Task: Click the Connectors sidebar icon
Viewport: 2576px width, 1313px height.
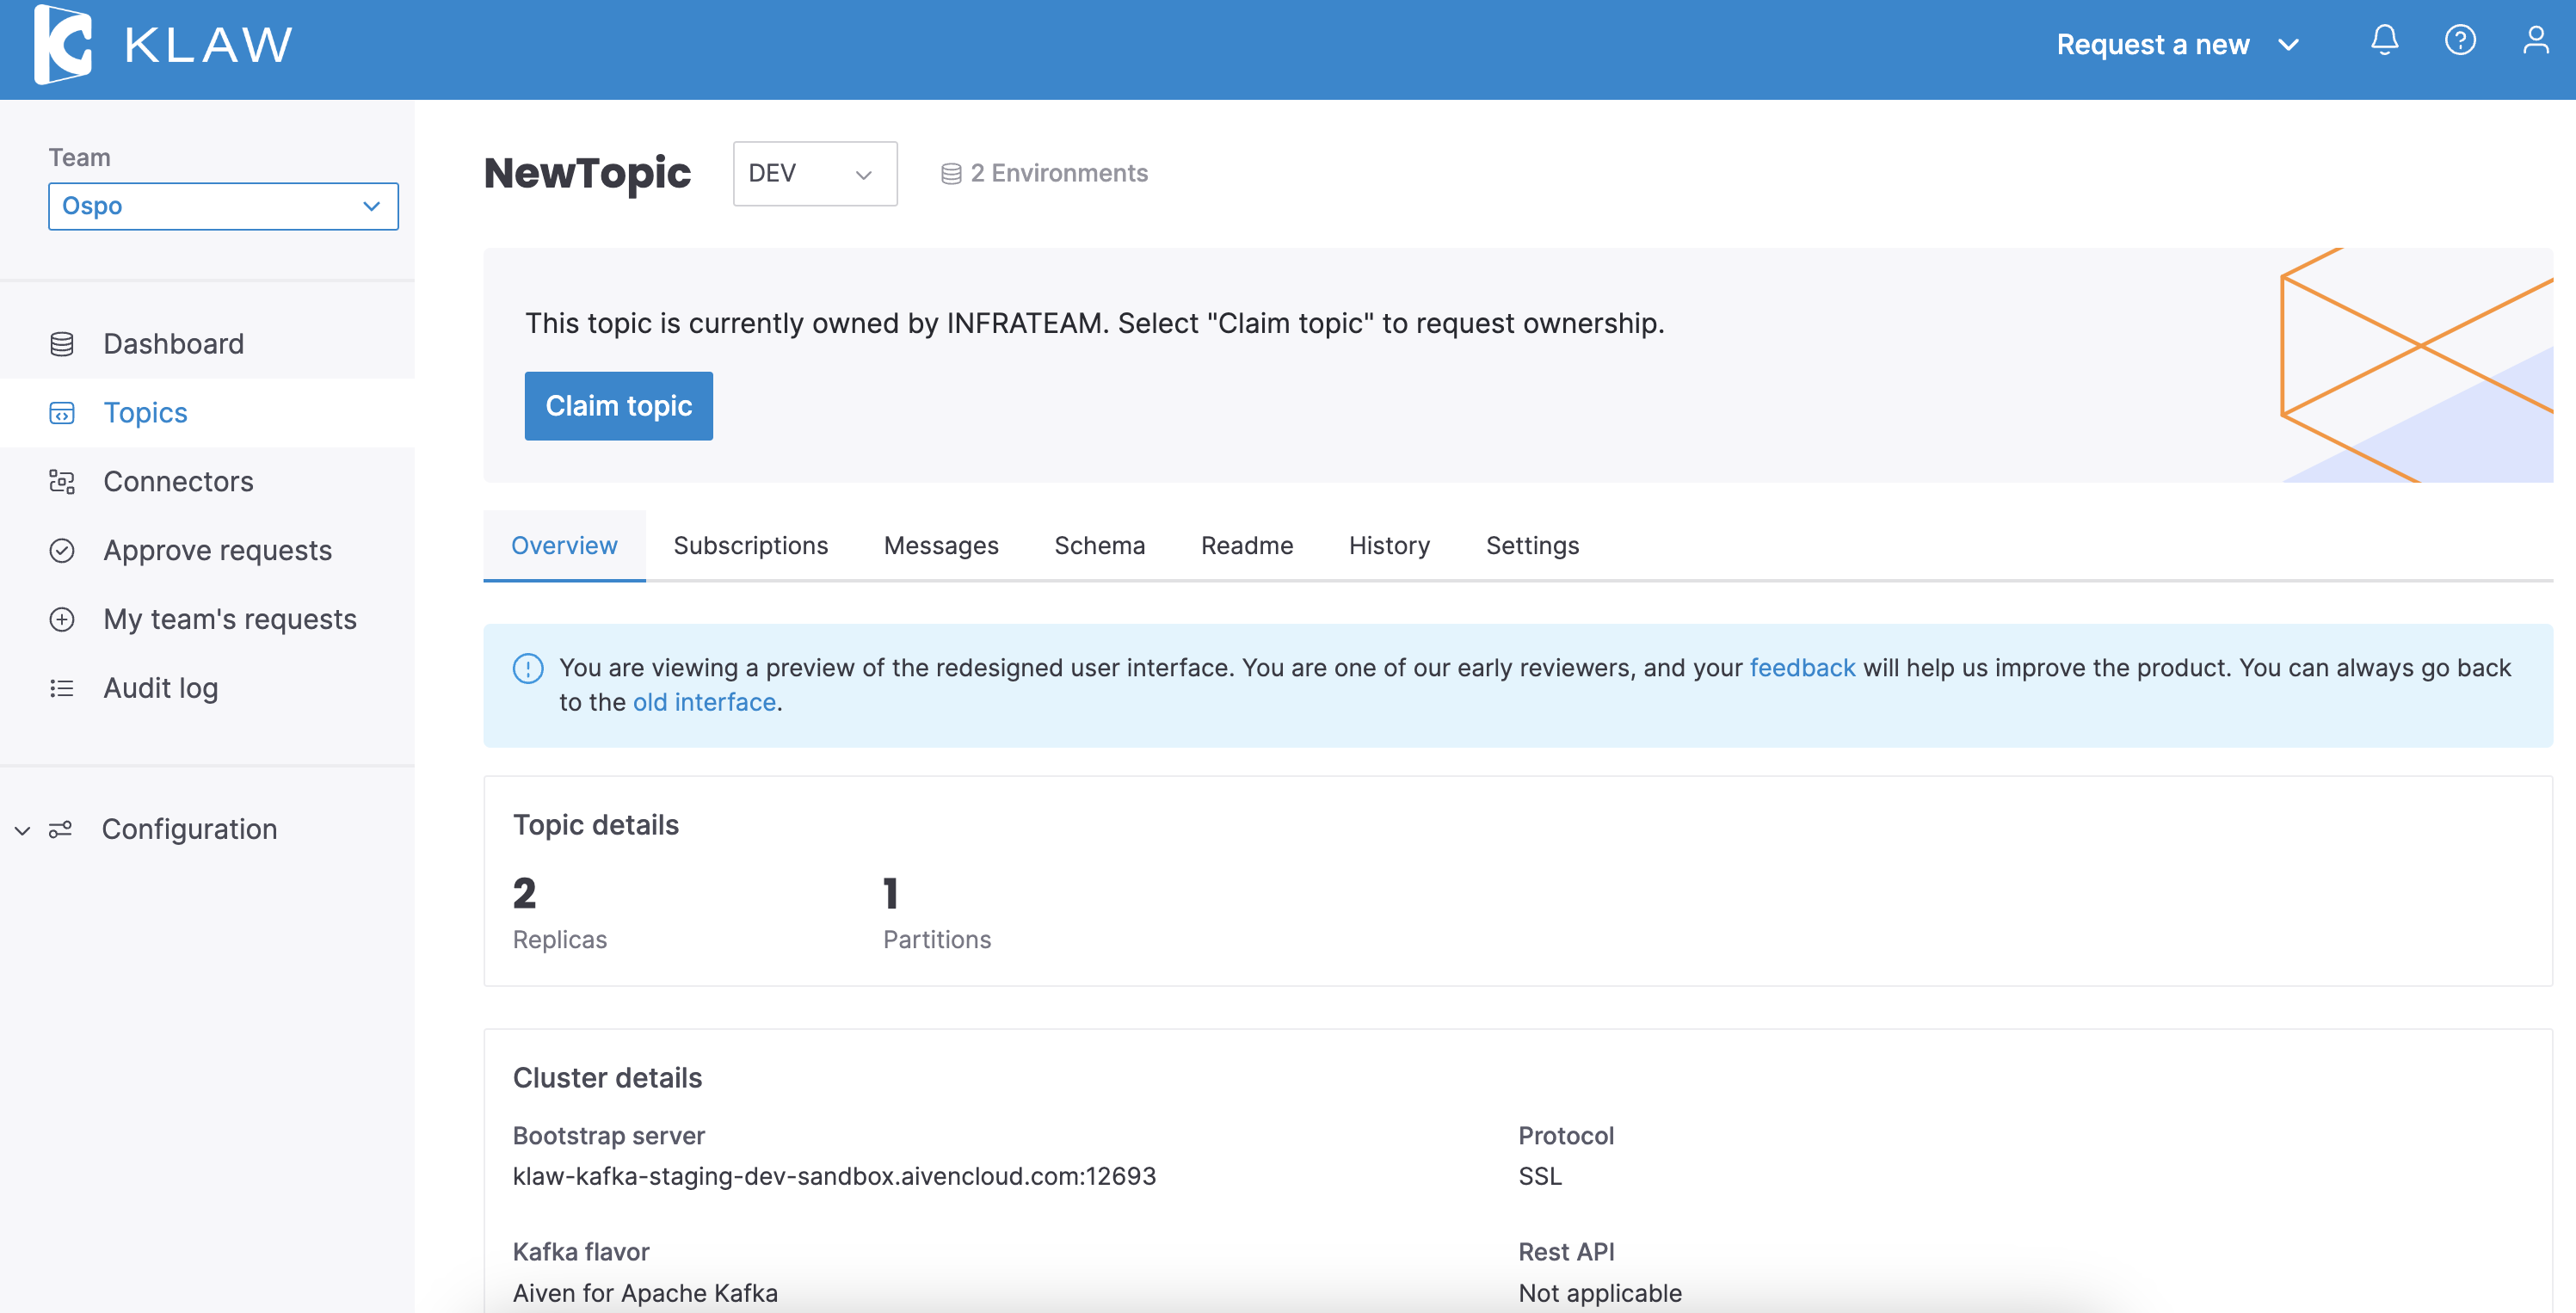Action: [x=62, y=482]
